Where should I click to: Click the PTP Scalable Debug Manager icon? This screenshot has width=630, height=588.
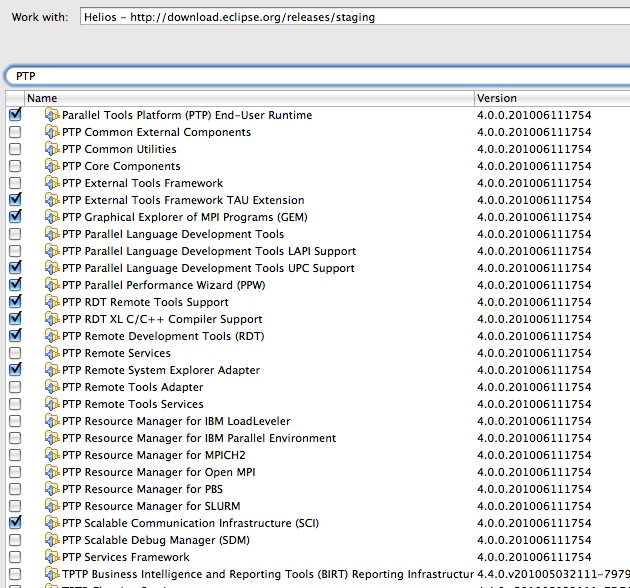click(x=52, y=540)
